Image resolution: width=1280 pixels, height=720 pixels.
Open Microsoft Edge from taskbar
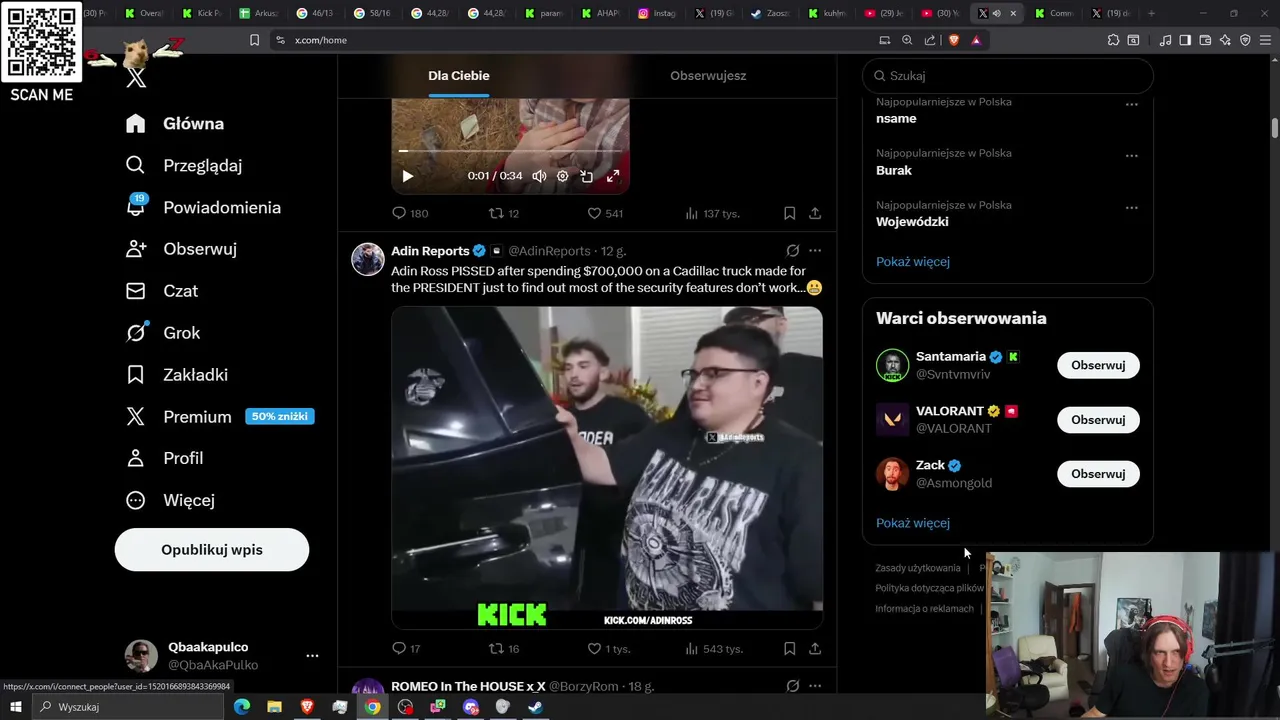pyautogui.click(x=241, y=707)
